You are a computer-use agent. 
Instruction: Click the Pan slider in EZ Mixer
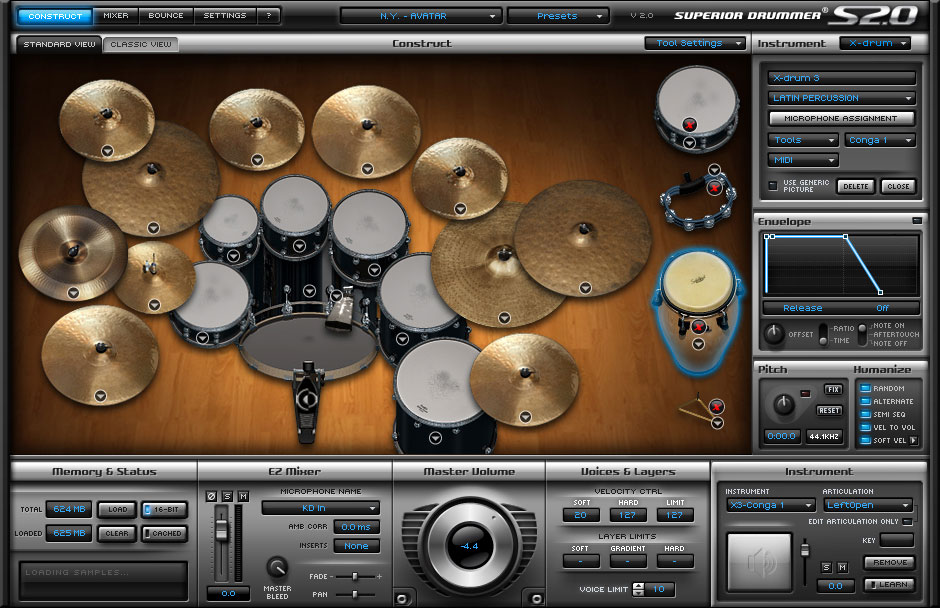point(354,594)
